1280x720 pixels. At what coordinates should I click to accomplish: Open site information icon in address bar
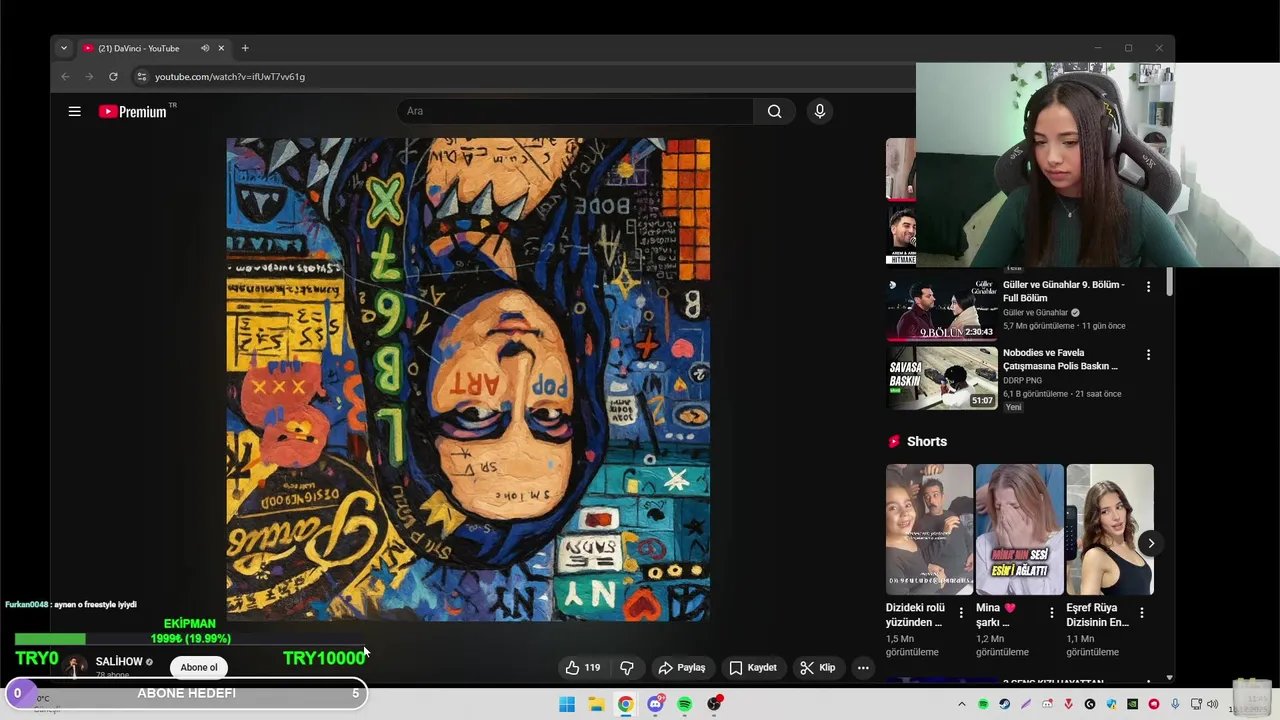pyautogui.click(x=141, y=76)
